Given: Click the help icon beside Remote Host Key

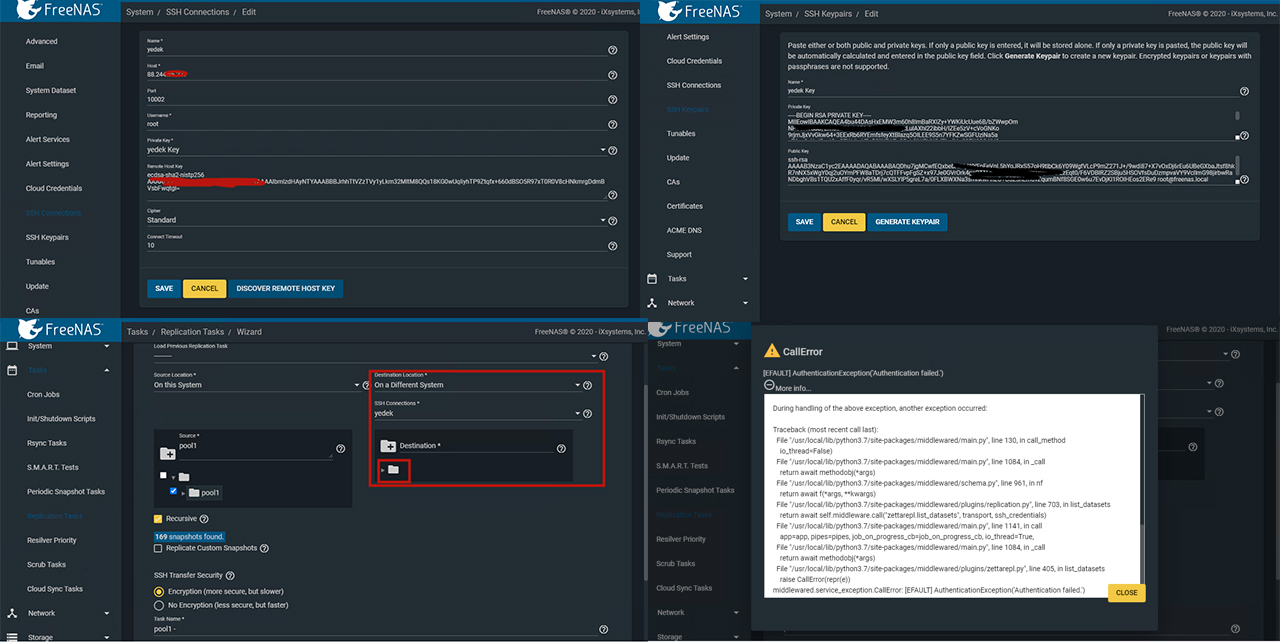Looking at the screenshot, I should [x=612, y=195].
